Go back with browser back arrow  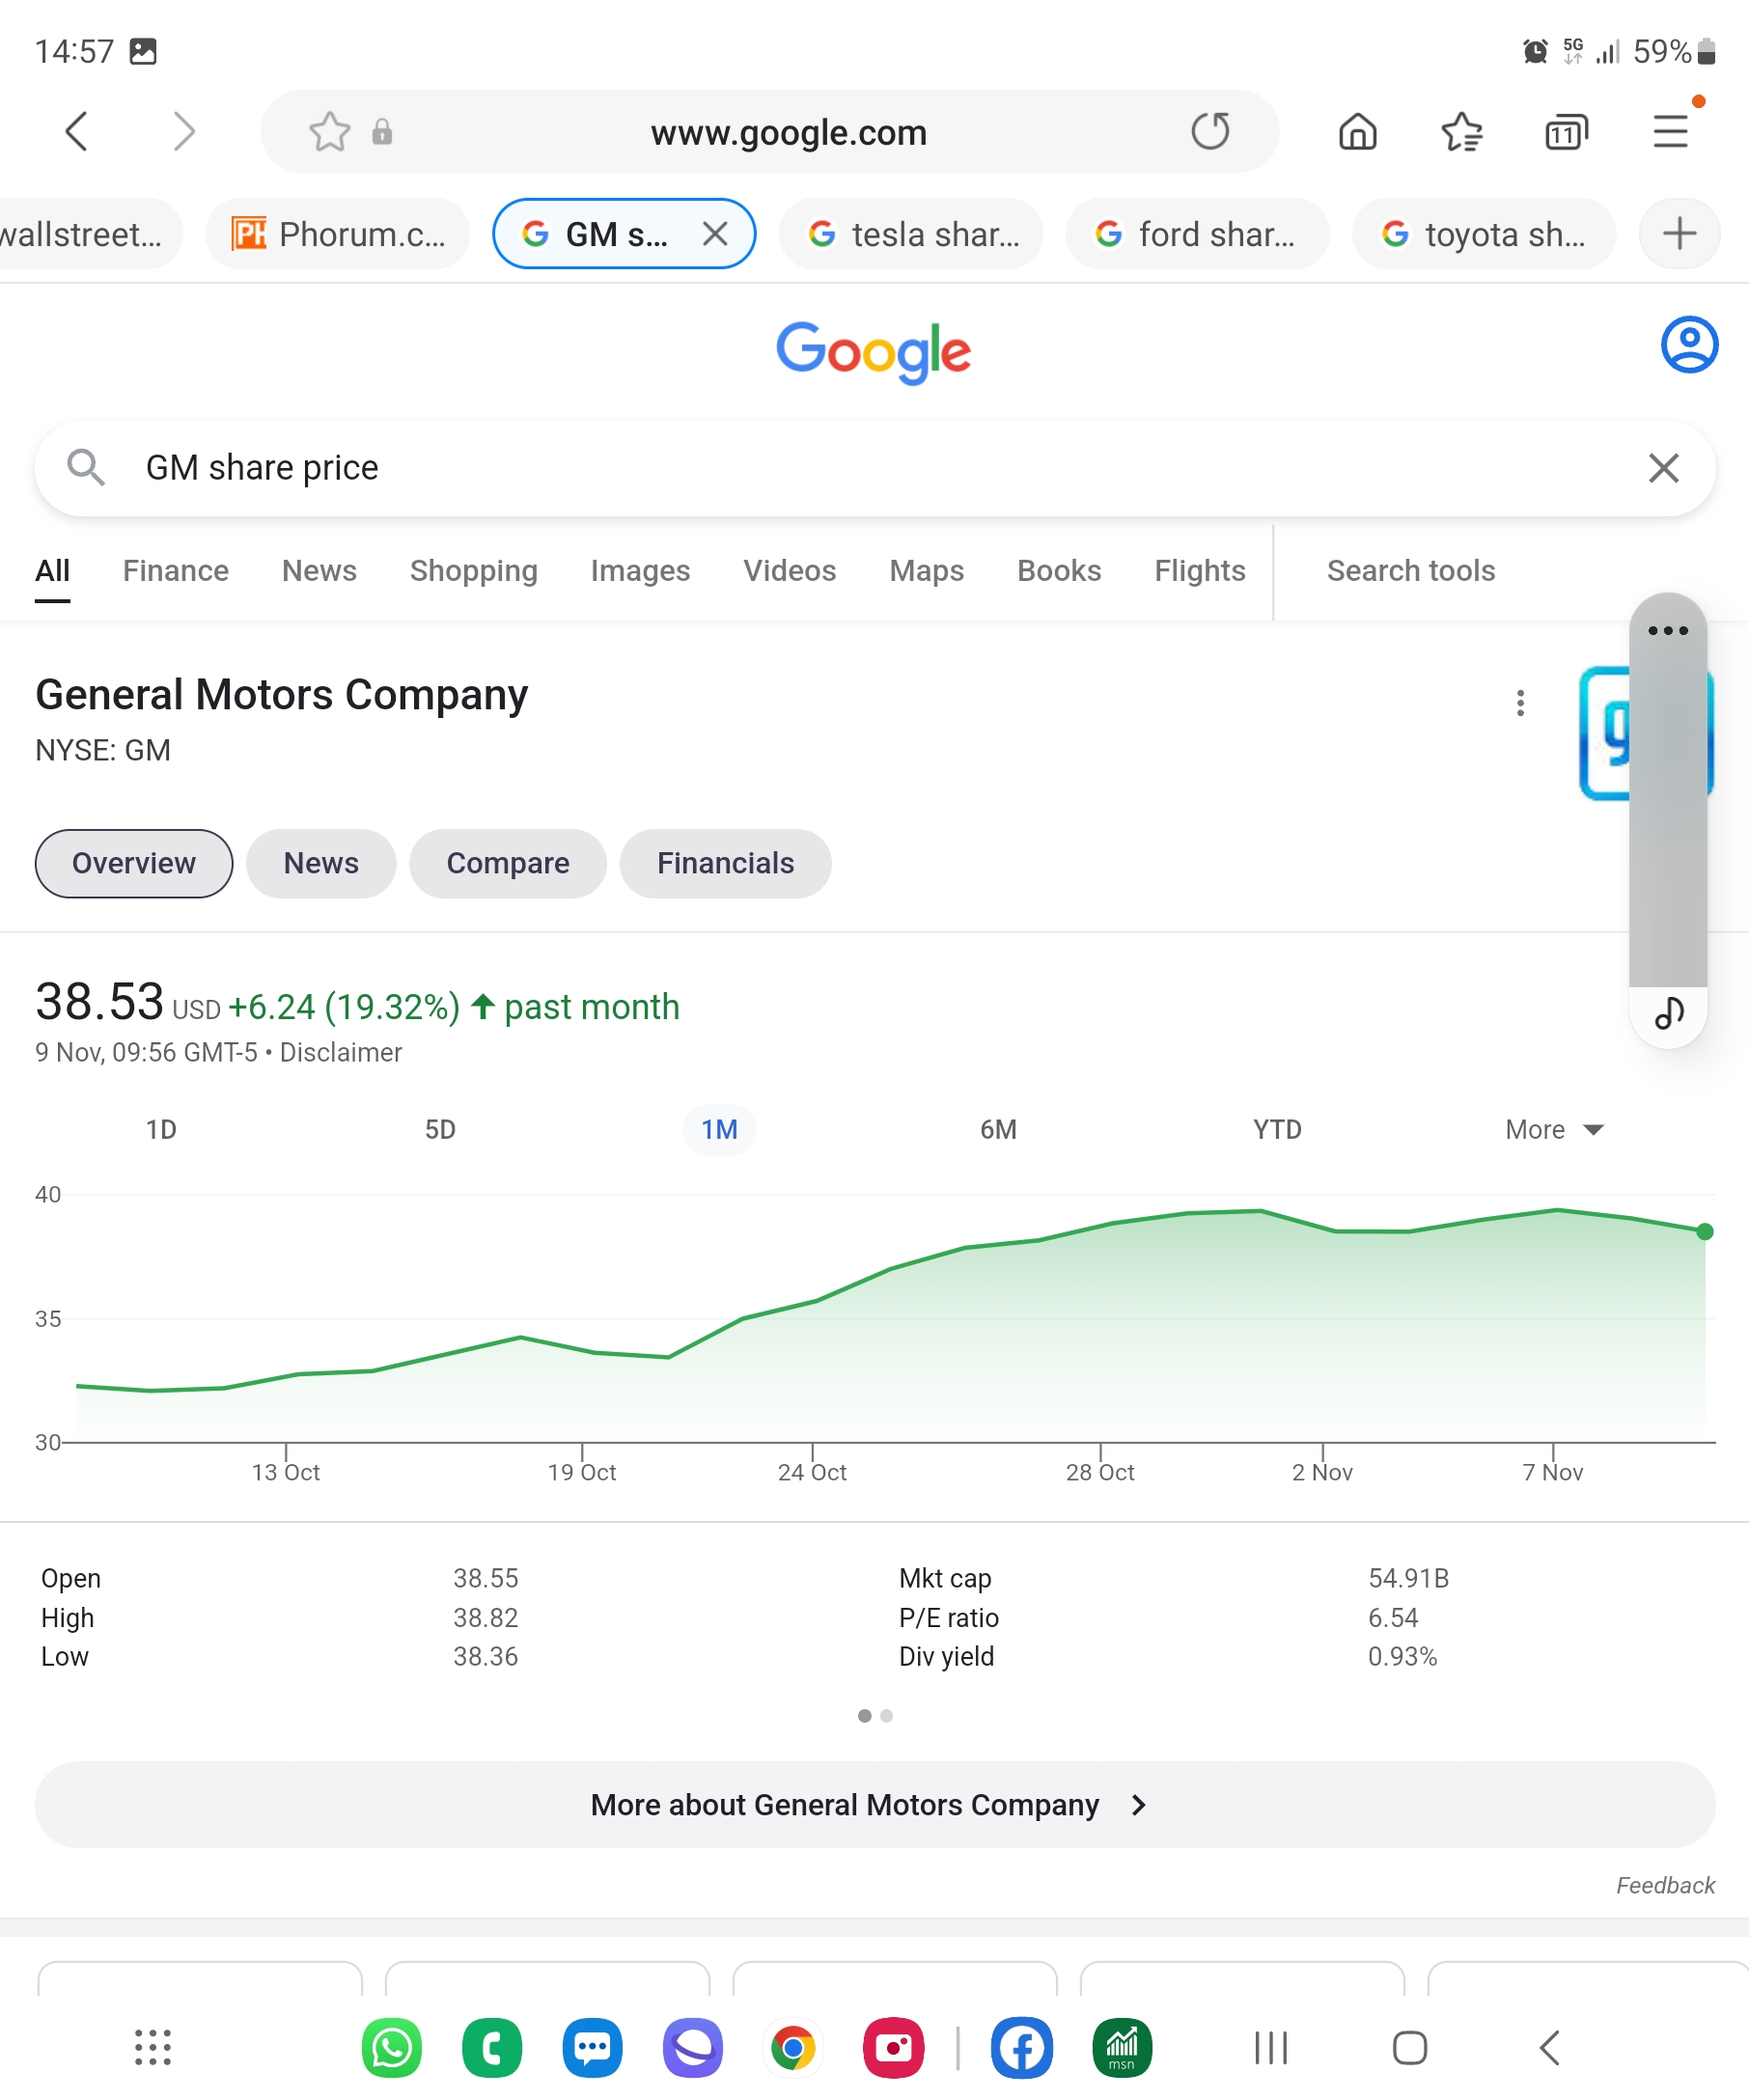coord(77,131)
